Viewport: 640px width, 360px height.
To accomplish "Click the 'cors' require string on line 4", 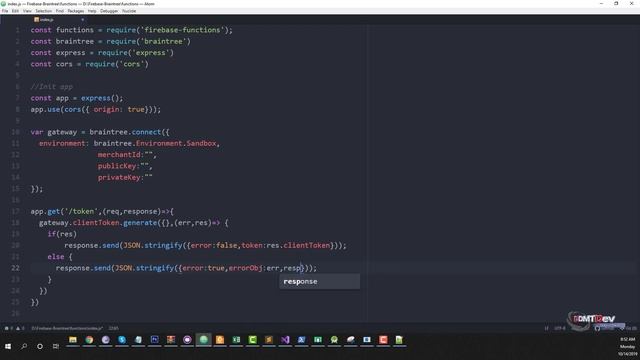I will point(131,64).
